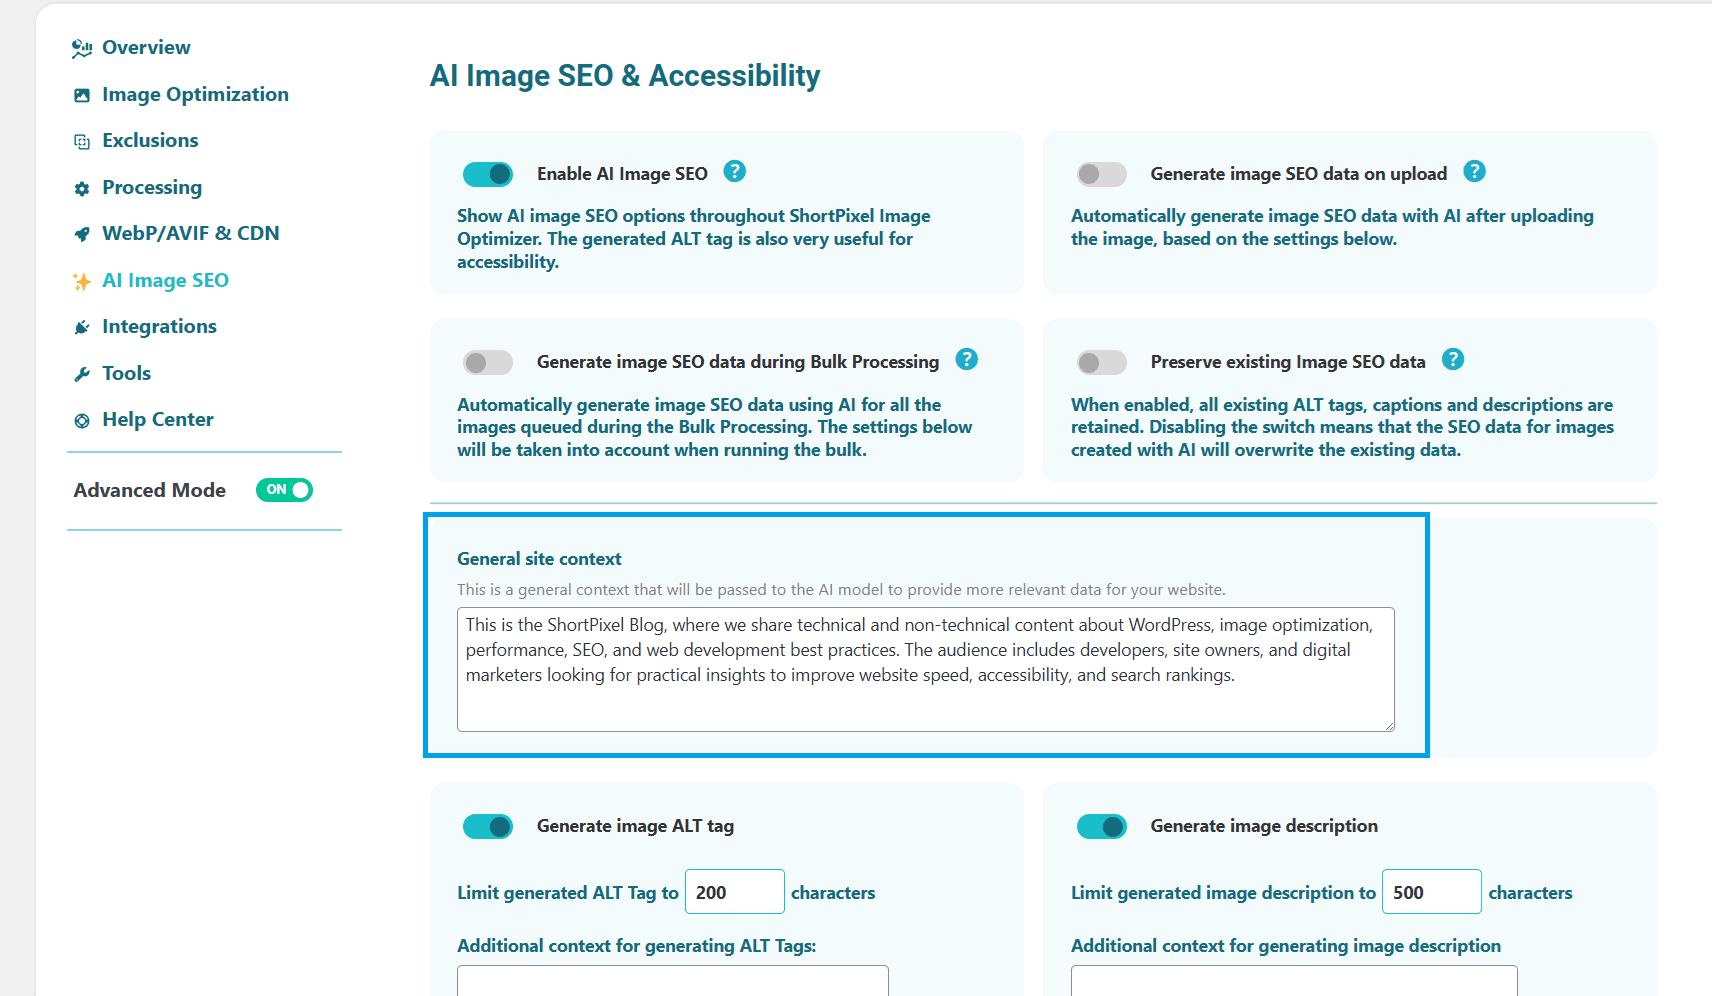Image resolution: width=1712 pixels, height=996 pixels.
Task: Open the Integrations settings page
Action: click(x=159, y=326)
